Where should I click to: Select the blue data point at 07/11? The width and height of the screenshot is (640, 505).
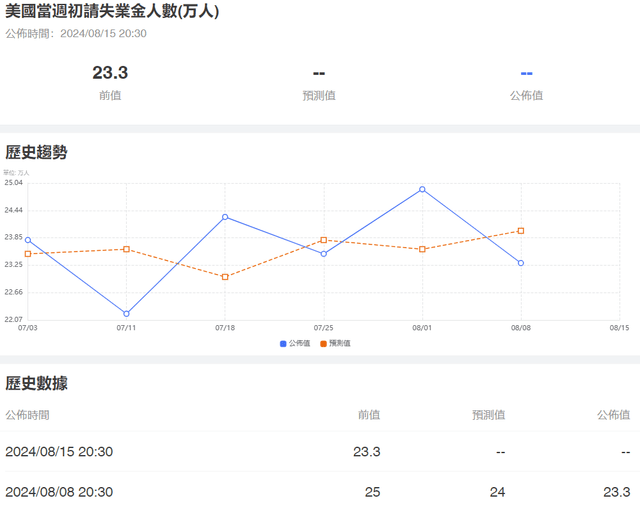(x=126, y=314)
